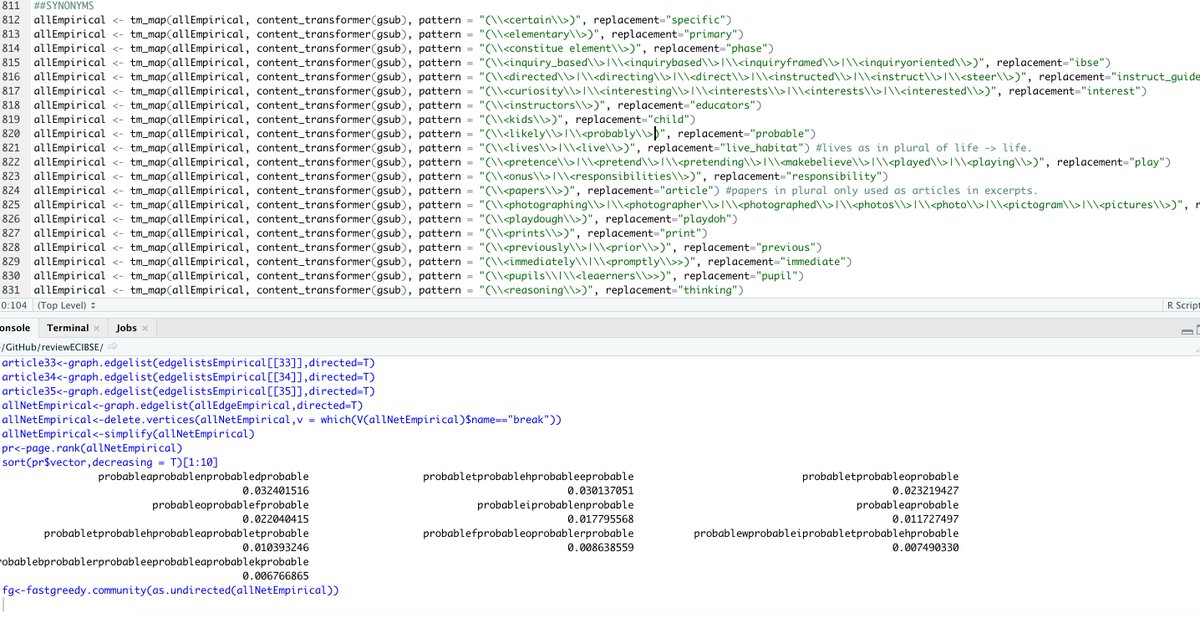
Task: Click the replacement="primary" text
Action: pos(676,34)
